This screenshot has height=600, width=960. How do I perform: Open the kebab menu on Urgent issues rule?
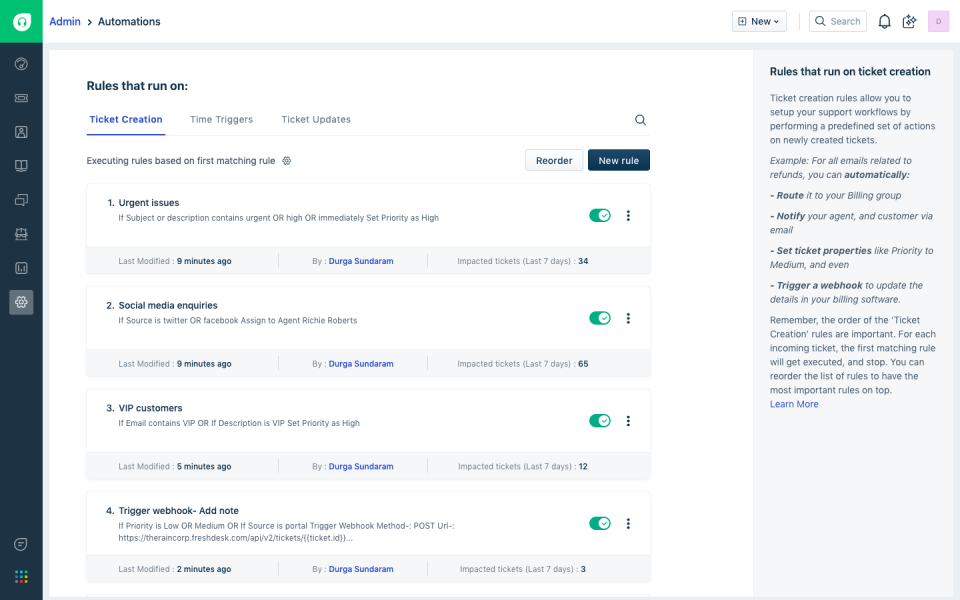pyautogui.click(x=628, y=215)
